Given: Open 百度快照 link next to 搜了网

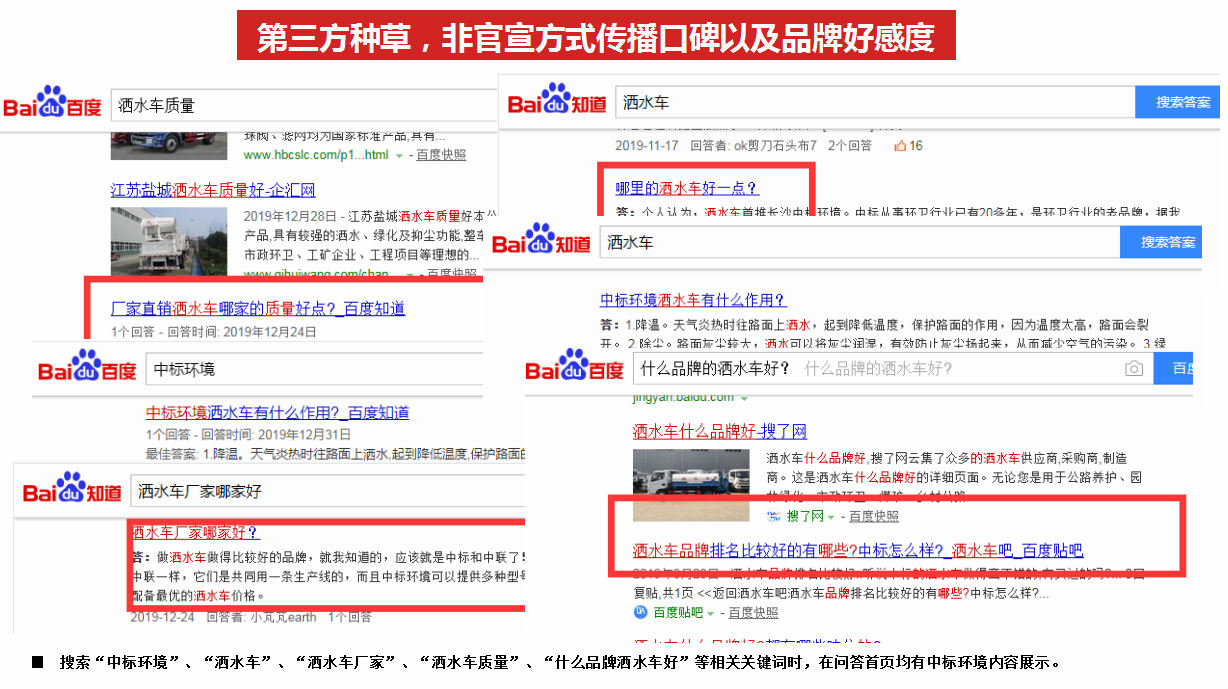Looking at the screenshot, I should (x=874, y=517).
